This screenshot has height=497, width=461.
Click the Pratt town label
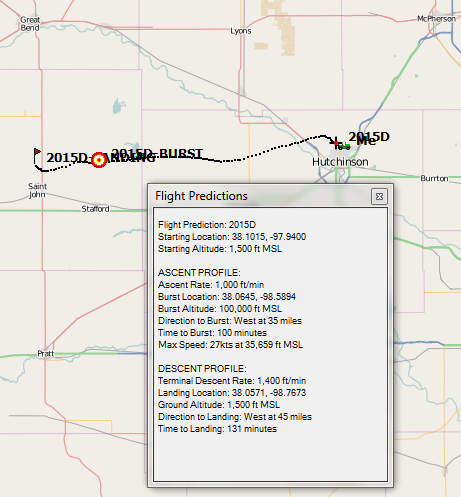tap(45, 354)
